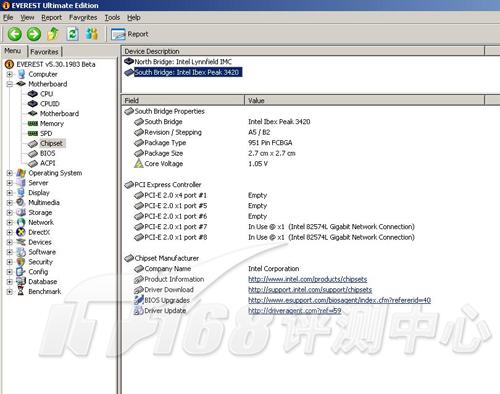The height and width of the screenshot is (394, 500).
Task: Click the Operating System Windows flag icon
Action: [x=21, y=173]
